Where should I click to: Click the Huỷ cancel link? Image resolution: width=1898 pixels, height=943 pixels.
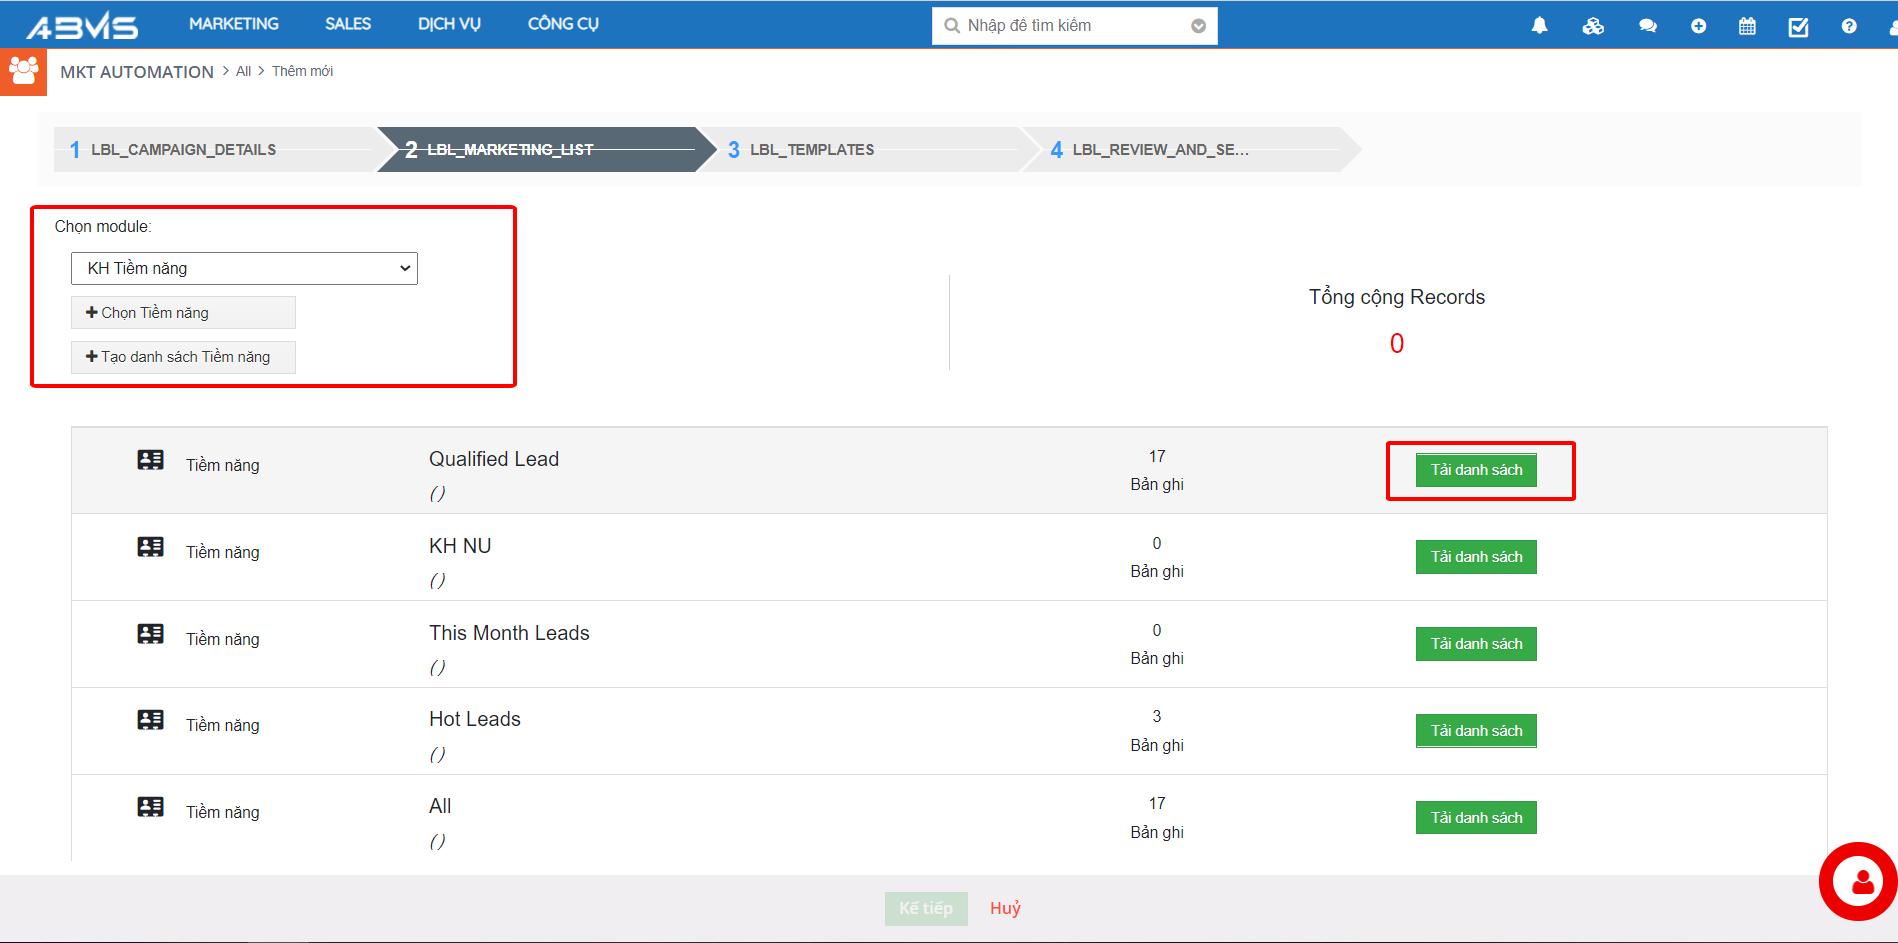[x=1005, y=908]
